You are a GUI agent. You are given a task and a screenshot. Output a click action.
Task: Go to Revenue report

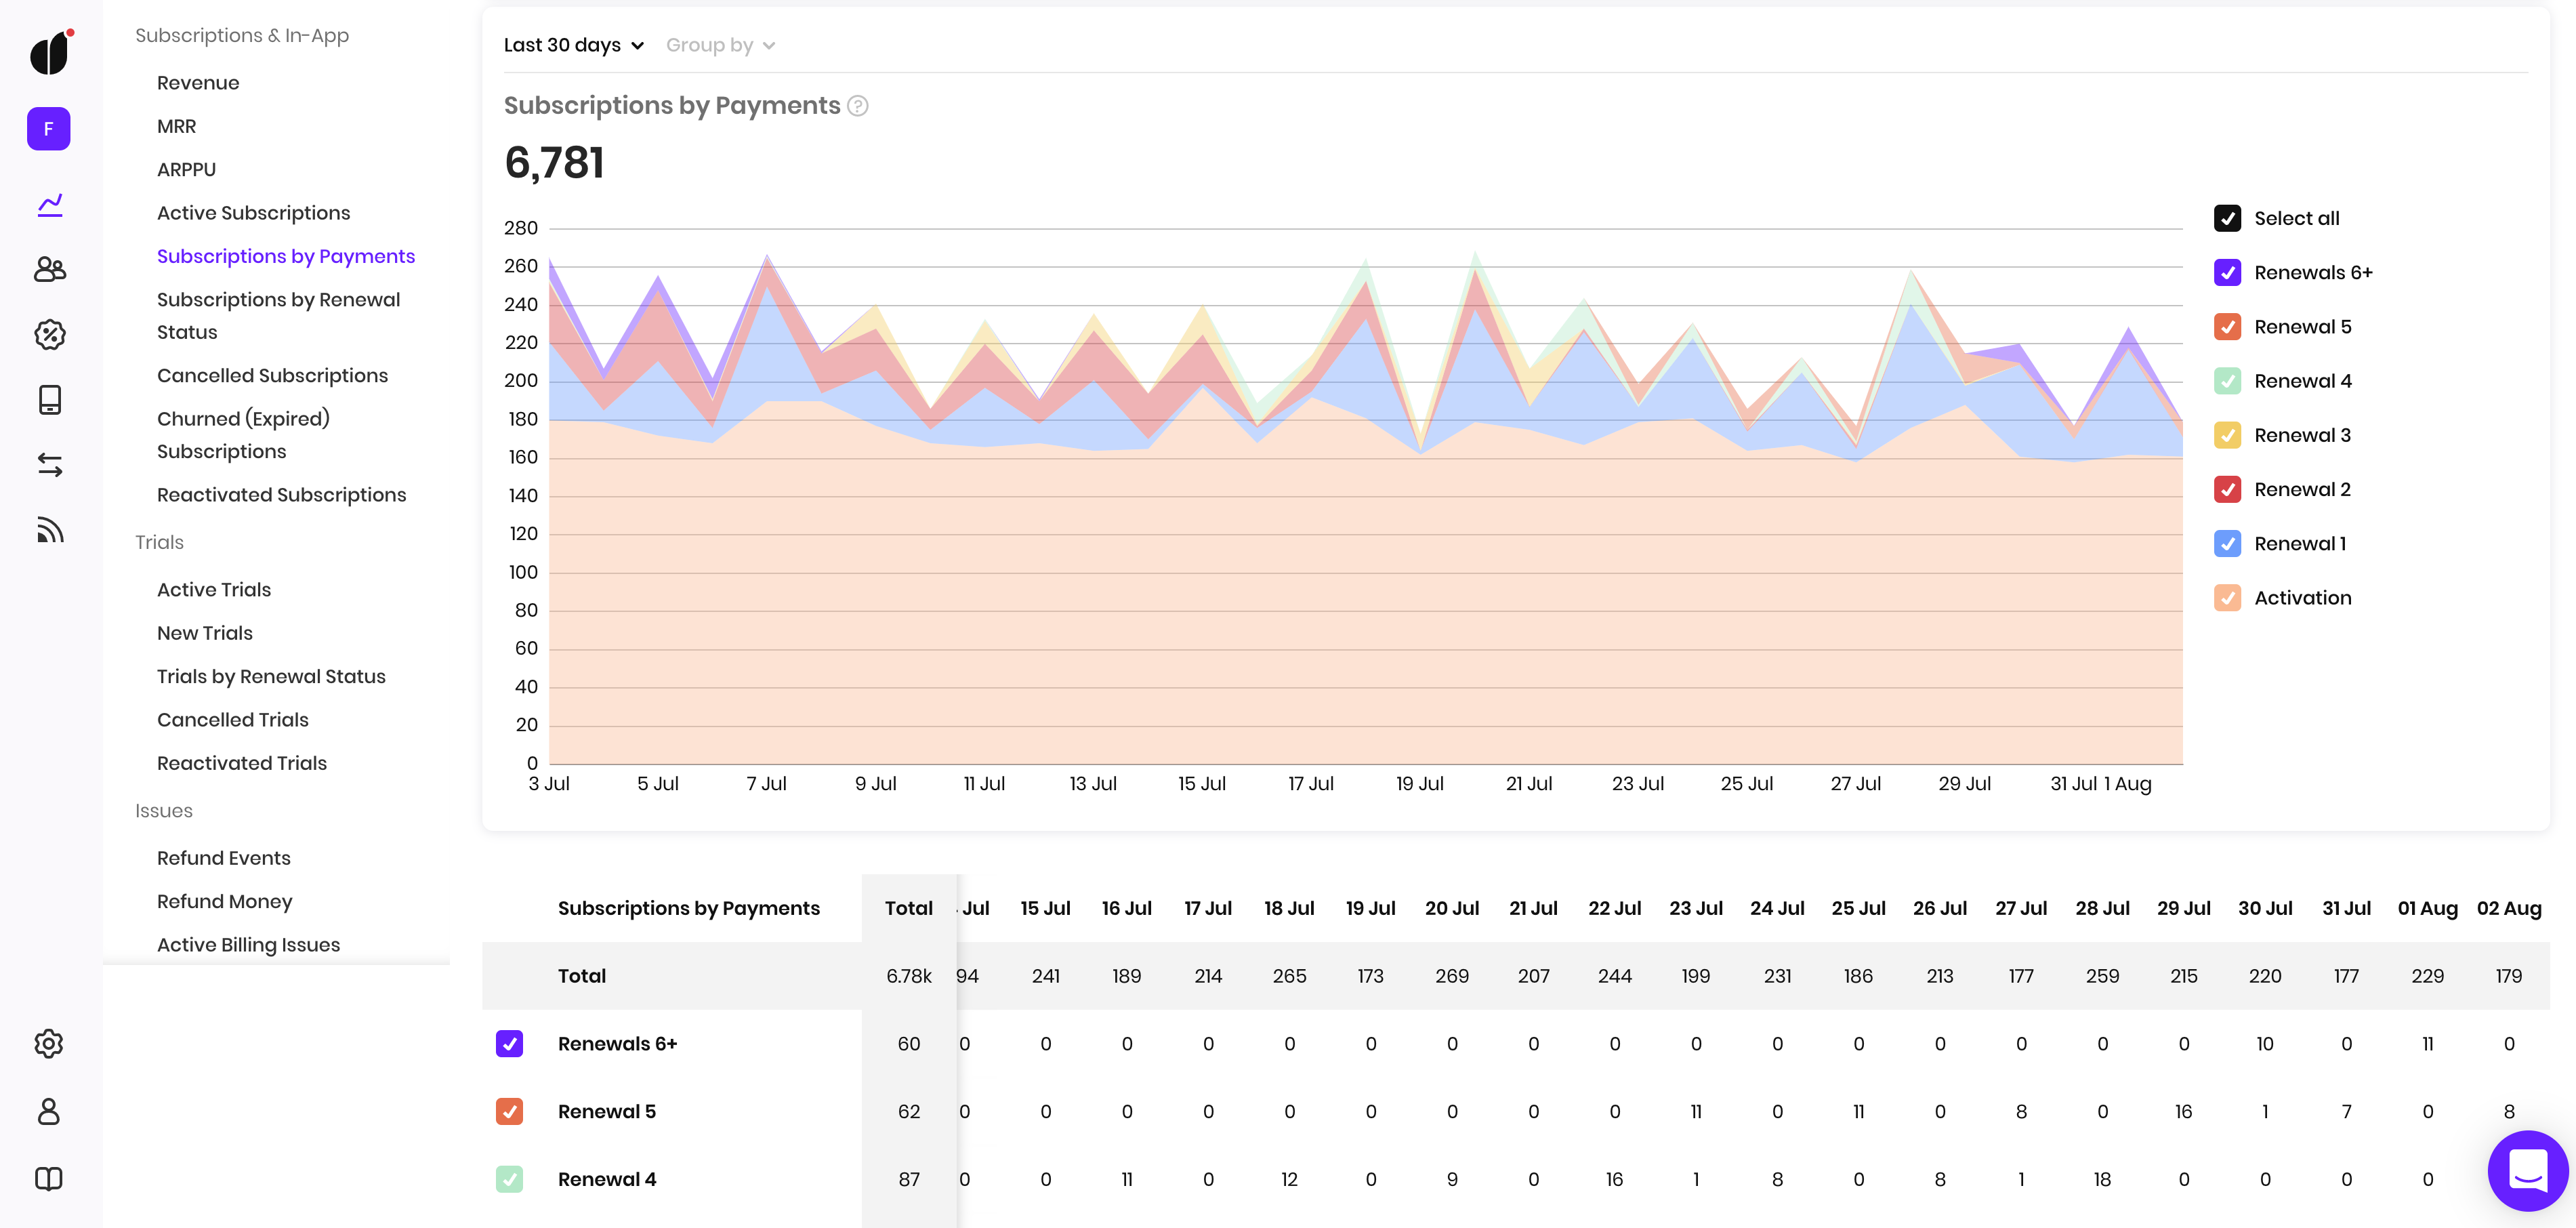pos(198,83)
